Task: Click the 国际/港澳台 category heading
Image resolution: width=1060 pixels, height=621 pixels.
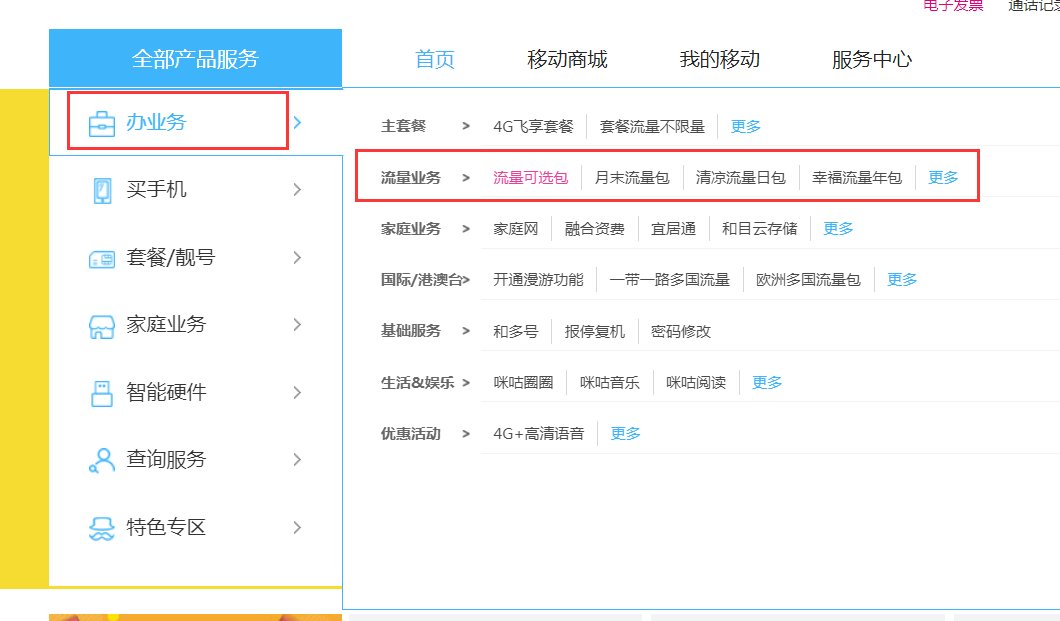Action: coord(422,280)
